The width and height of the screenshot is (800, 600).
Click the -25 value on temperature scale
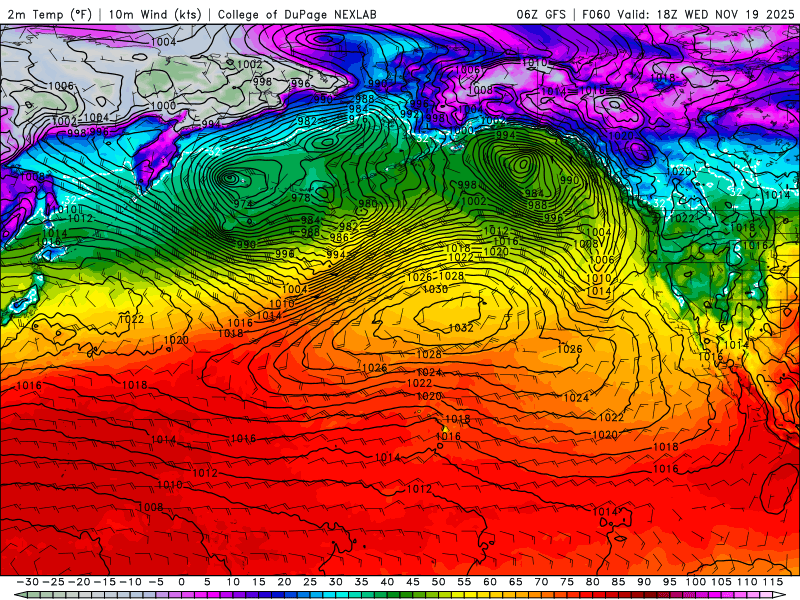point(54,582)
